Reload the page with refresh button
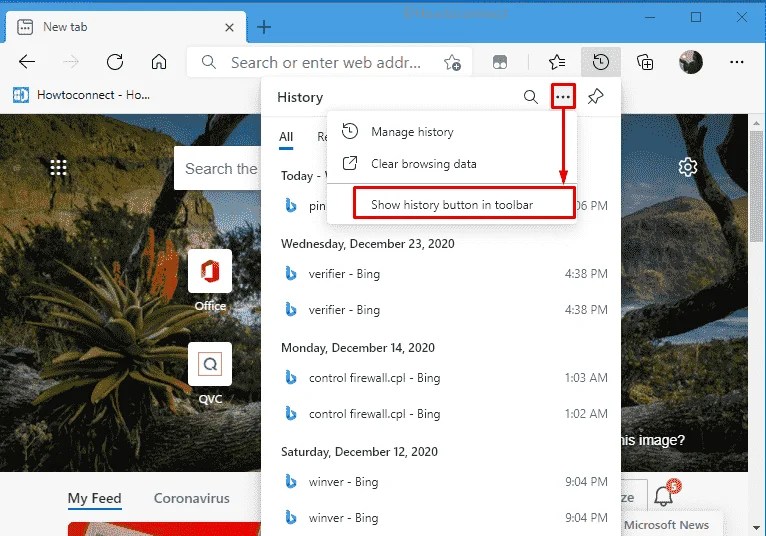This screenshot has width=766, height=536. point(115,62)
